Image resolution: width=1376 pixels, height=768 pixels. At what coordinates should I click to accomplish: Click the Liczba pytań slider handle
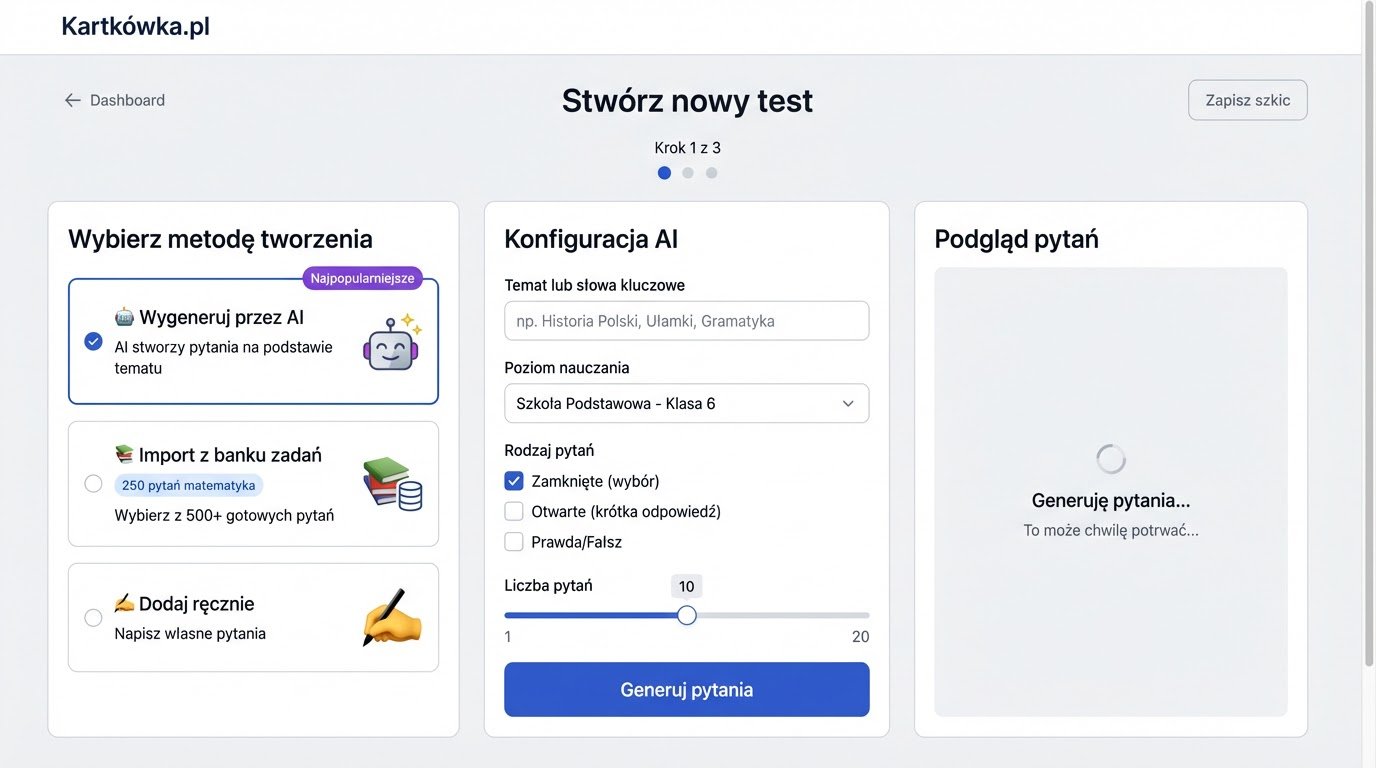686,615
